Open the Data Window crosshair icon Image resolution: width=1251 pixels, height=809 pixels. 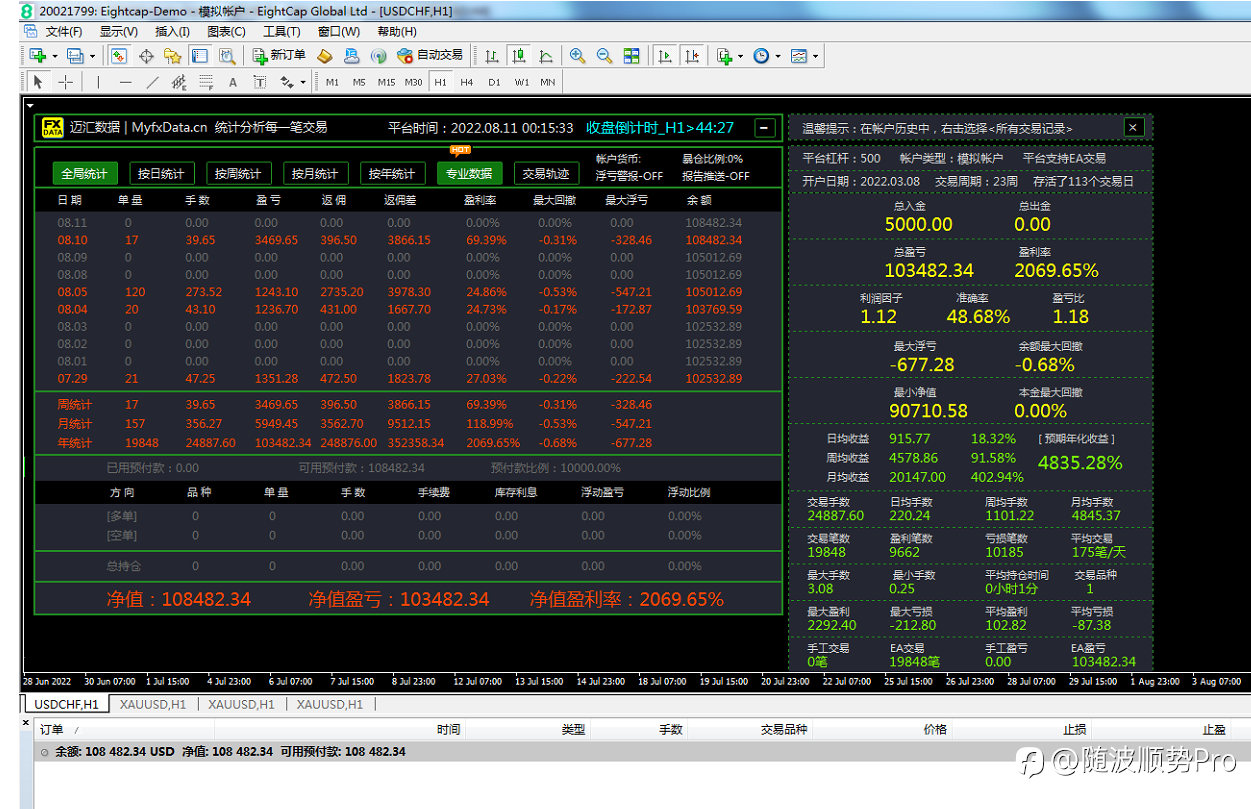click(146, 56)
